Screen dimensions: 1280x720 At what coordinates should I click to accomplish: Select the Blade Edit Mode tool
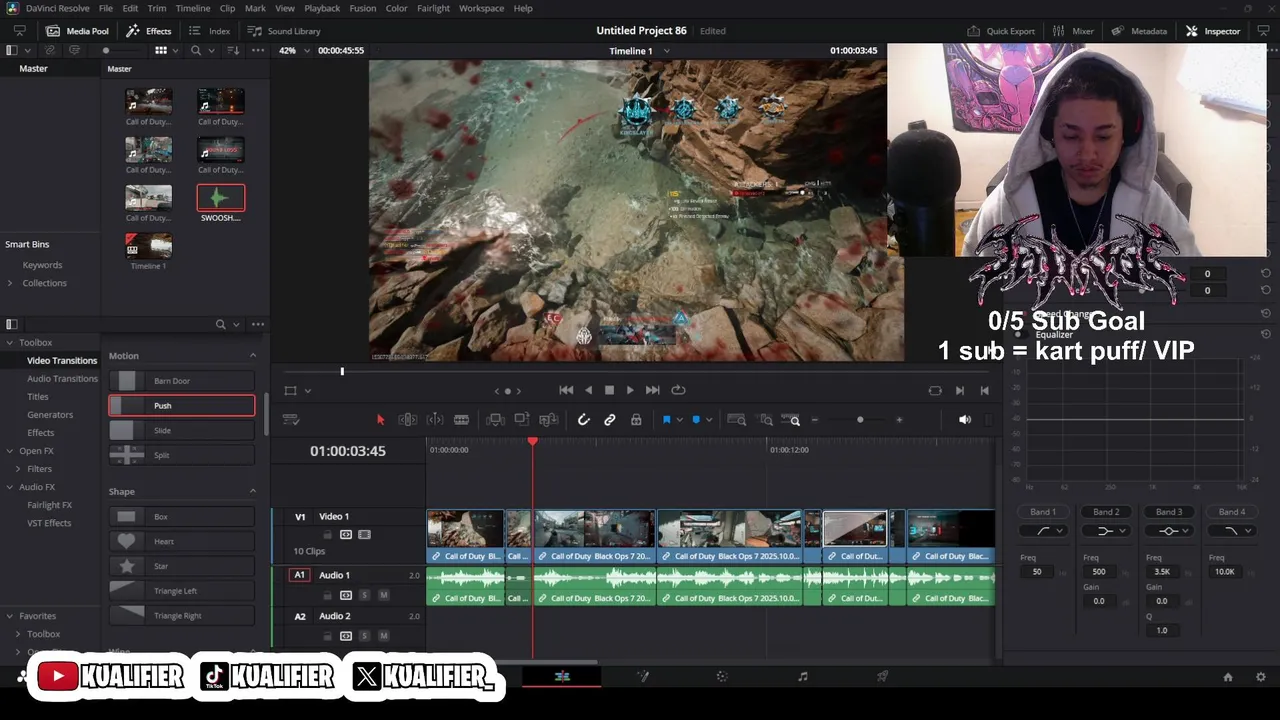click(x=462, y=420)
